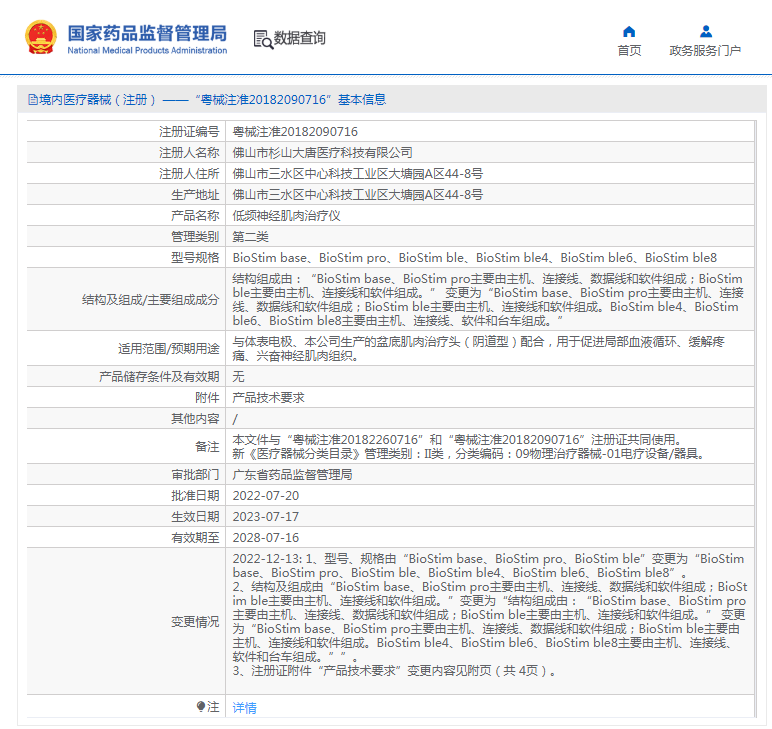Select effective date 2023-07-17
Viewport: 772px width, 729px height.
click(266, 517)
